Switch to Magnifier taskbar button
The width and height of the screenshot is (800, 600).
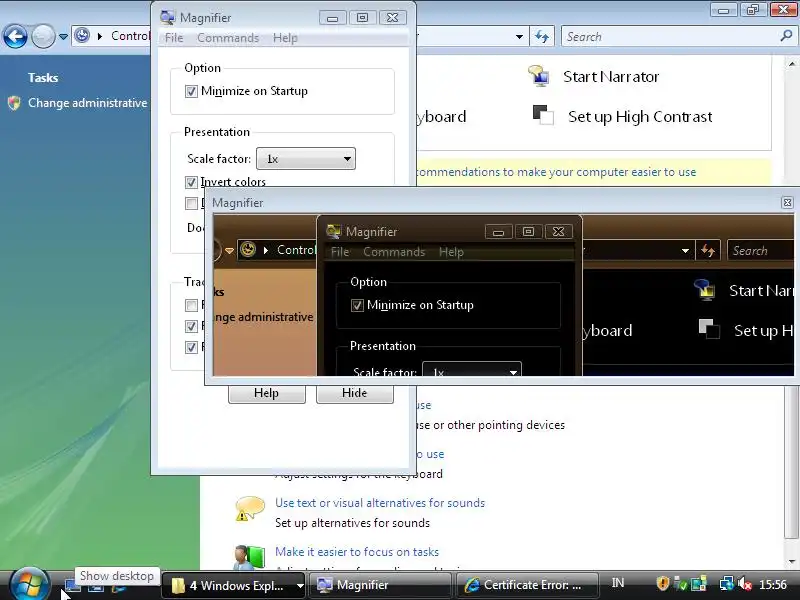coord(380,585)
